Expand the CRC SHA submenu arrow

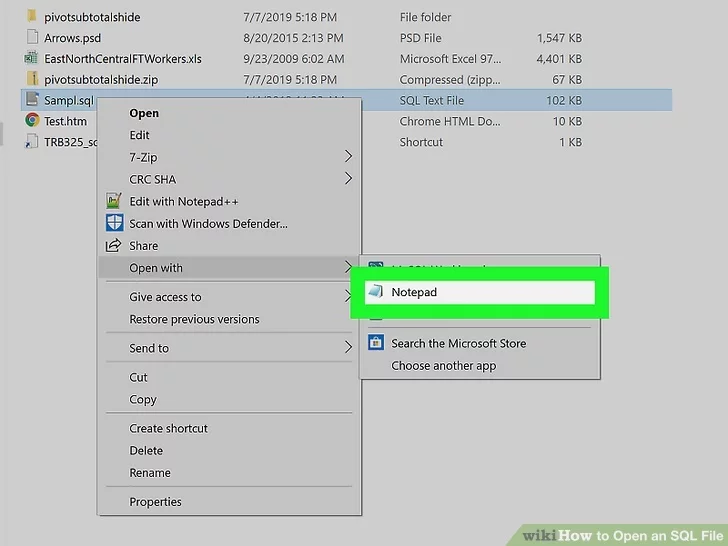[x=348, y=179]
